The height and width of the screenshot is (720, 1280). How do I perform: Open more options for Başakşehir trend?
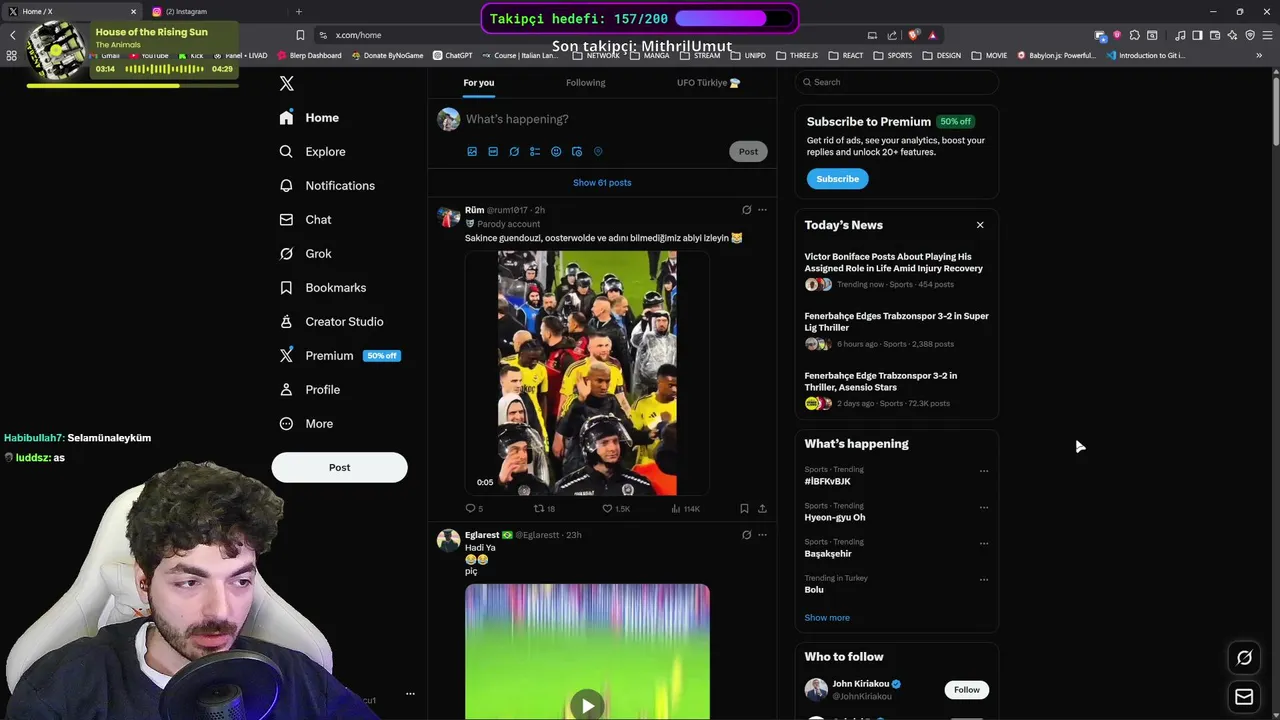(x=984, y=543)
